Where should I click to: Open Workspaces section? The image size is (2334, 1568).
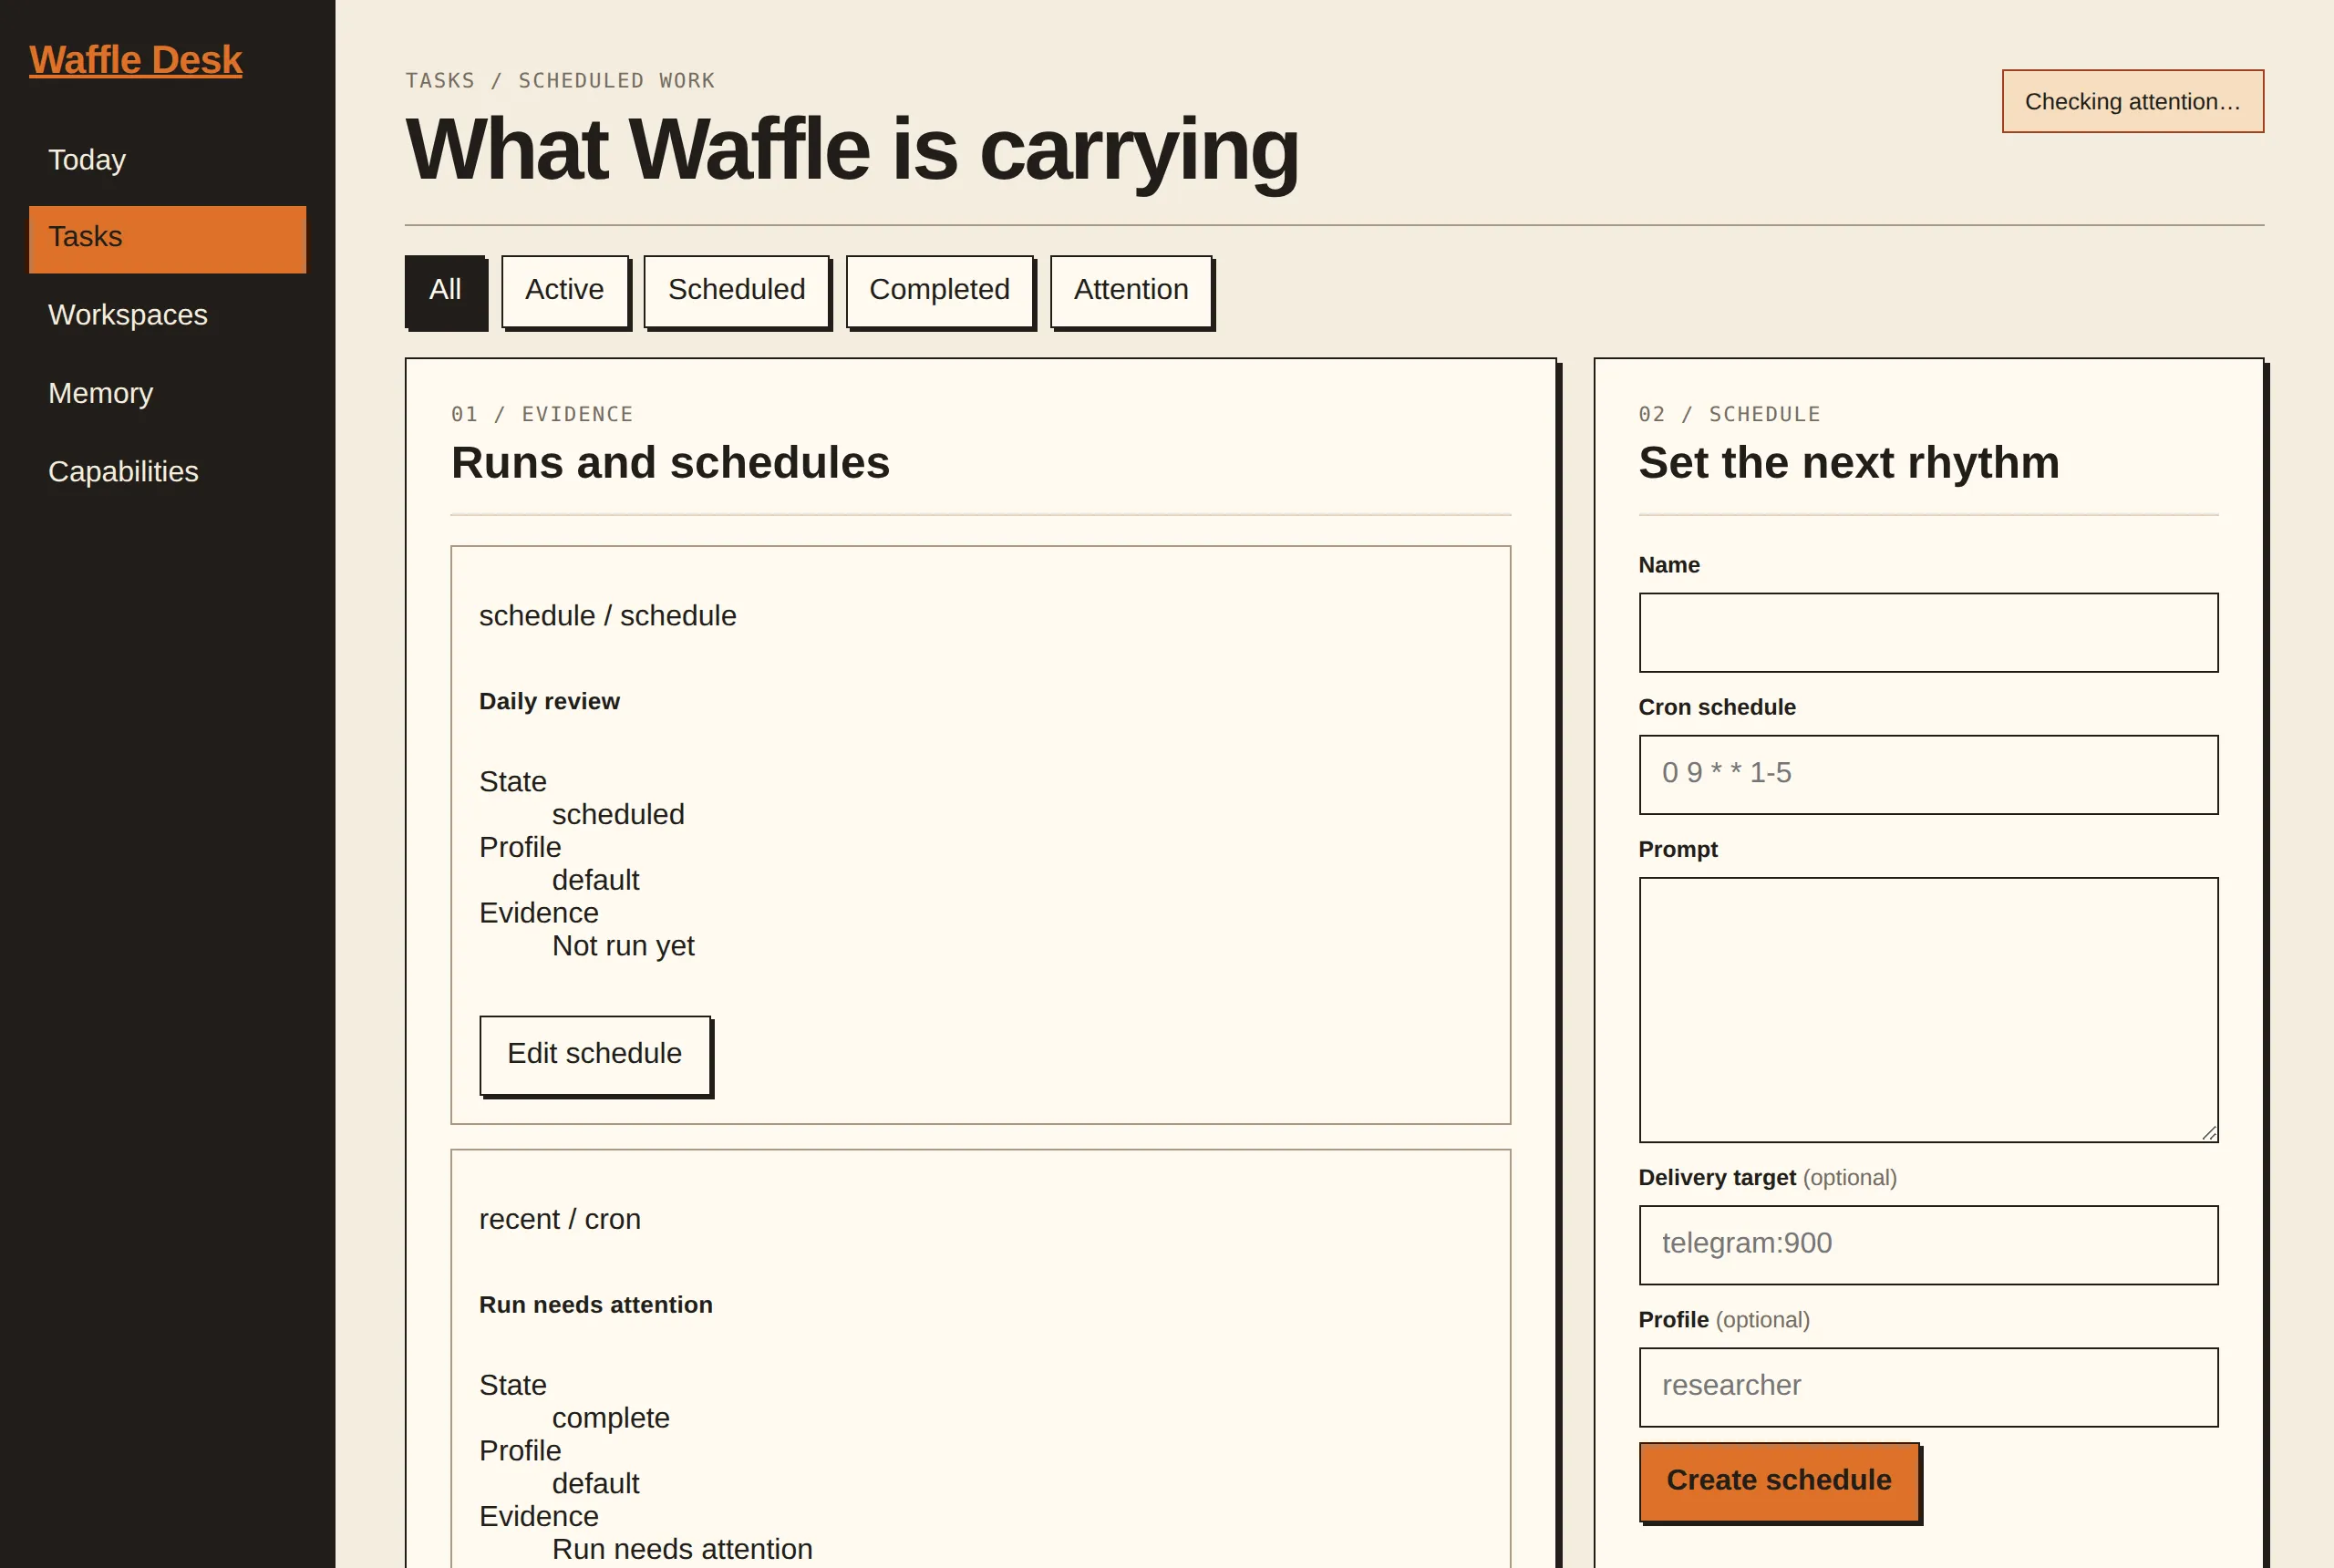[x=167, y=315]
